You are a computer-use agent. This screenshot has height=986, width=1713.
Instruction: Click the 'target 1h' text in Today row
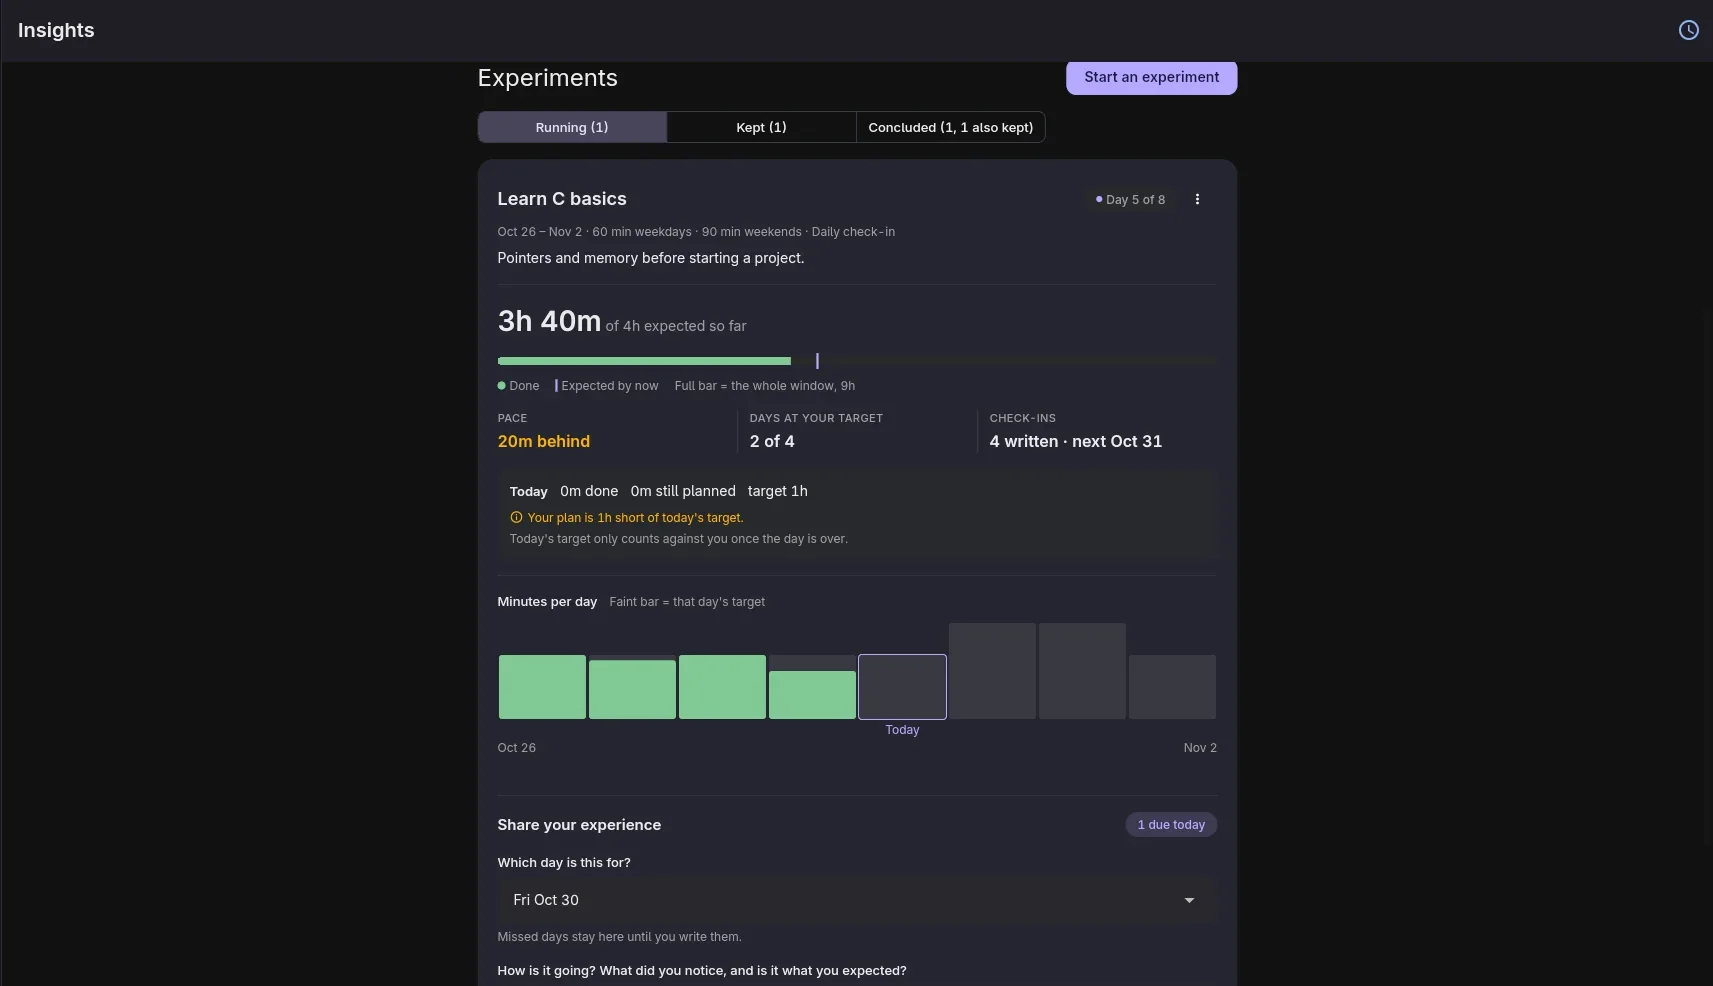point(778,491)
